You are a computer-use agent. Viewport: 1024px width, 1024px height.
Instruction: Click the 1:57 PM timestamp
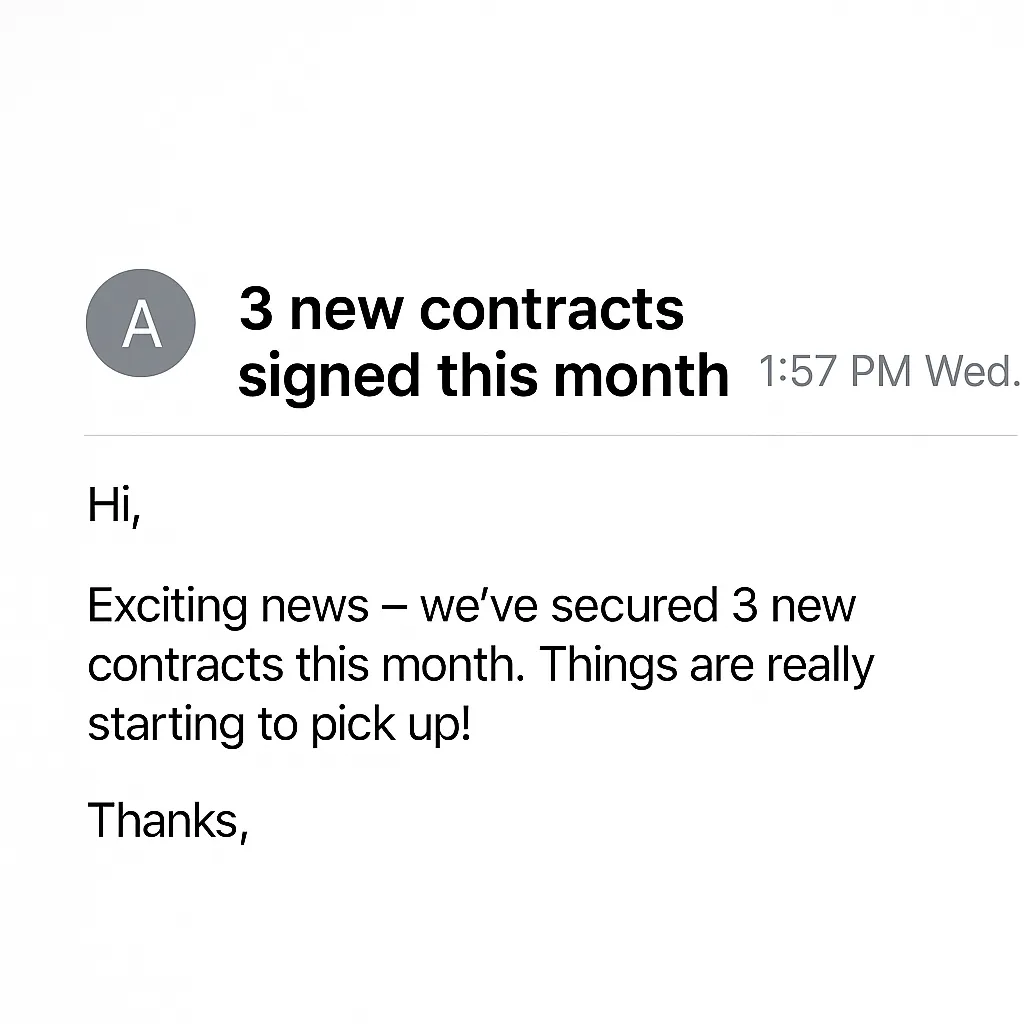click(x=835, y=371)
